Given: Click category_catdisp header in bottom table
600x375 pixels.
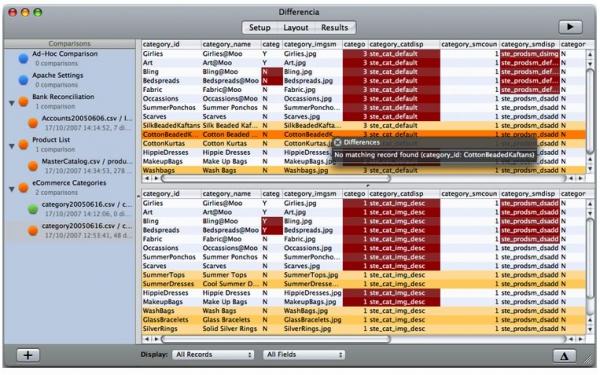Looking at the screenshot, I should tap(403, 194).
